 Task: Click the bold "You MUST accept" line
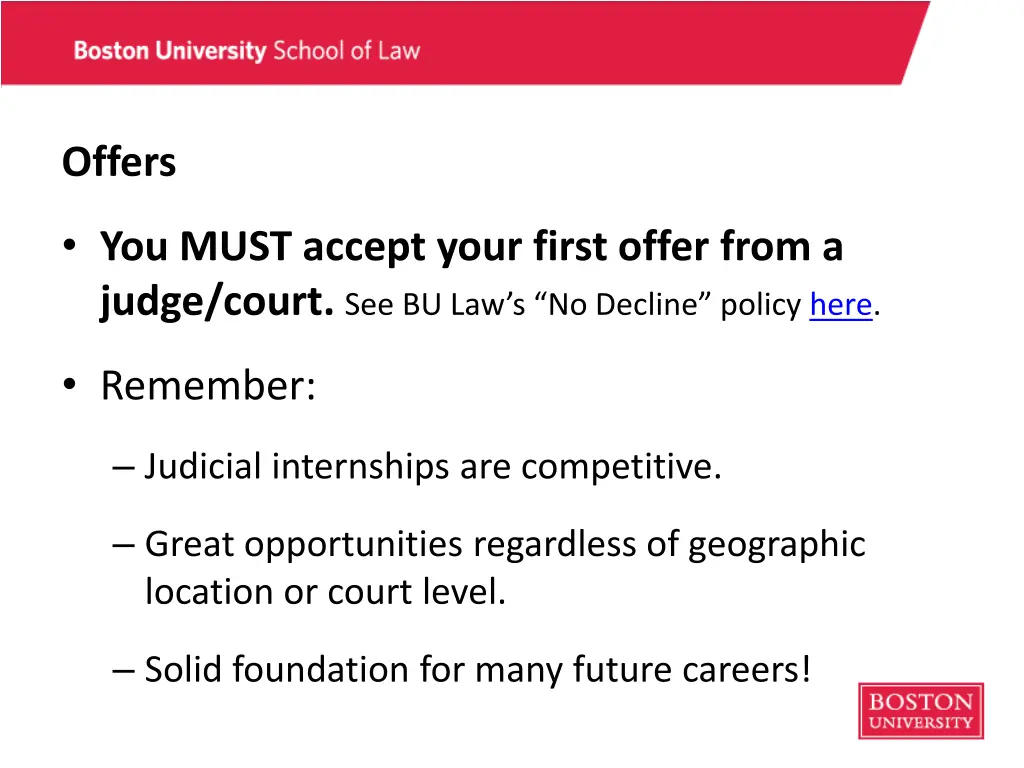(x=471, y=246)
